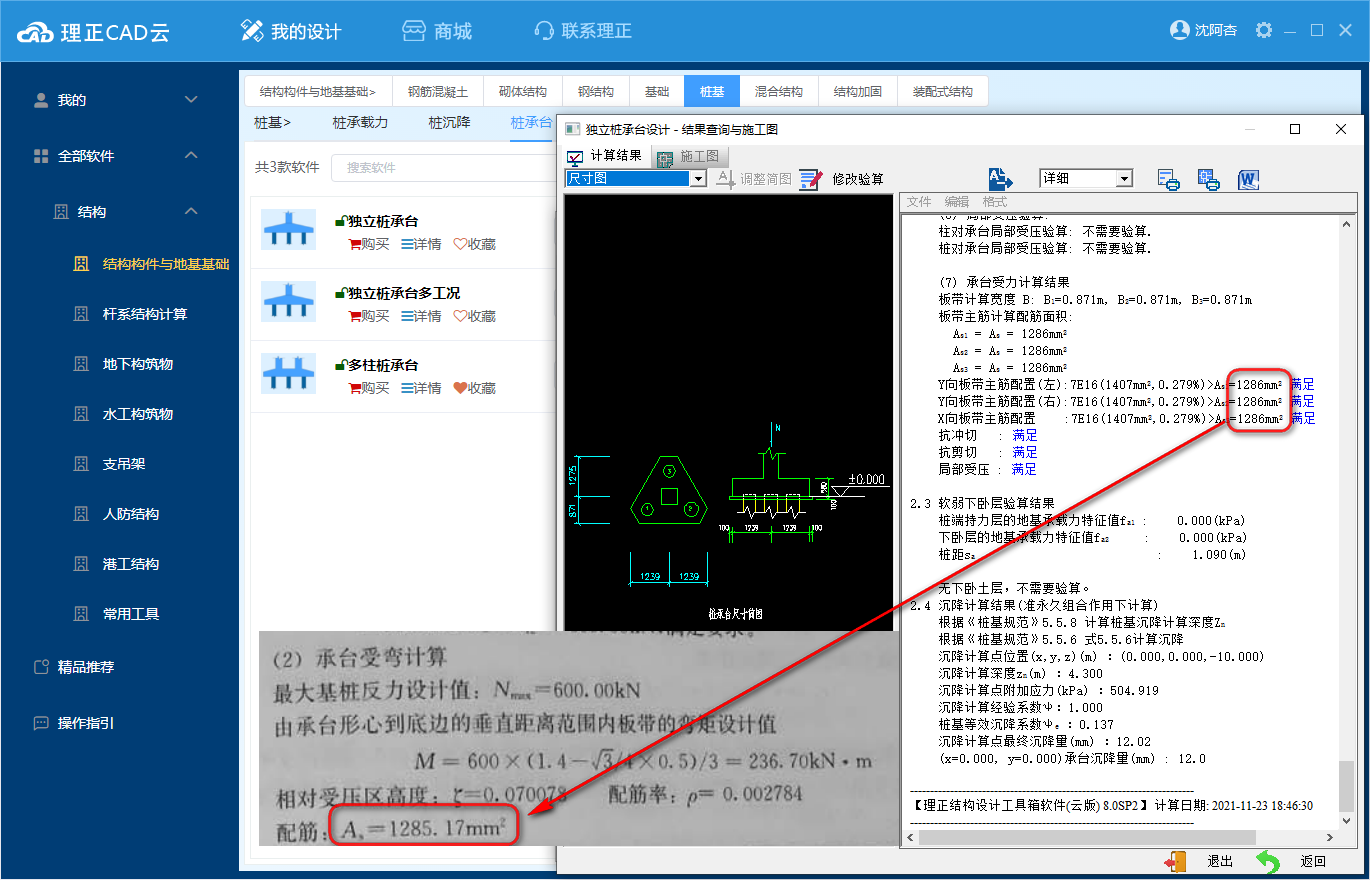Image resolution: width=1370 pixels, height=880 pixels.
Task: Click the text export arrow icon
Action: [1001, 178]
